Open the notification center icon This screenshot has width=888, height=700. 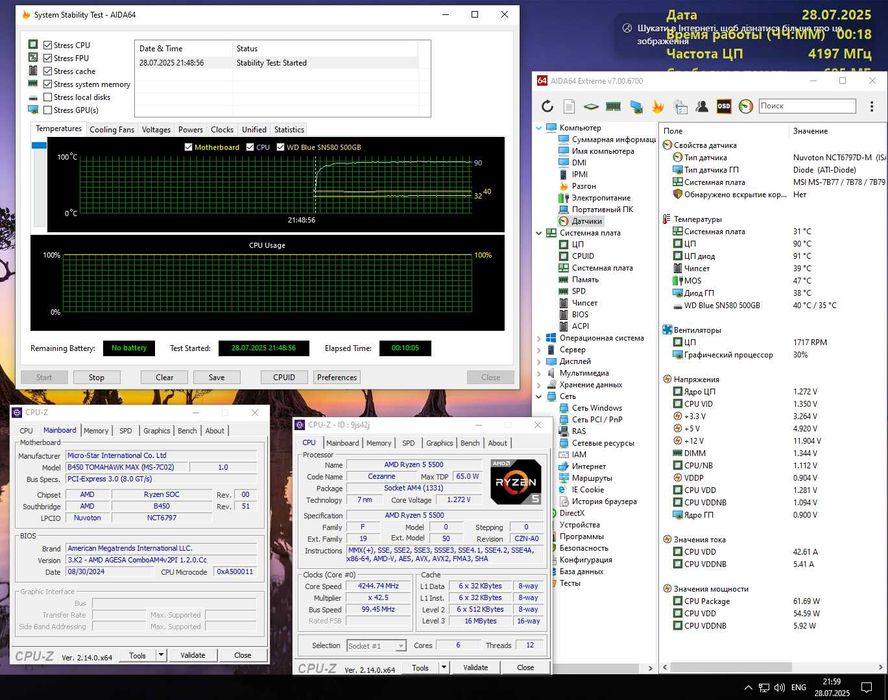pos(866,688)
